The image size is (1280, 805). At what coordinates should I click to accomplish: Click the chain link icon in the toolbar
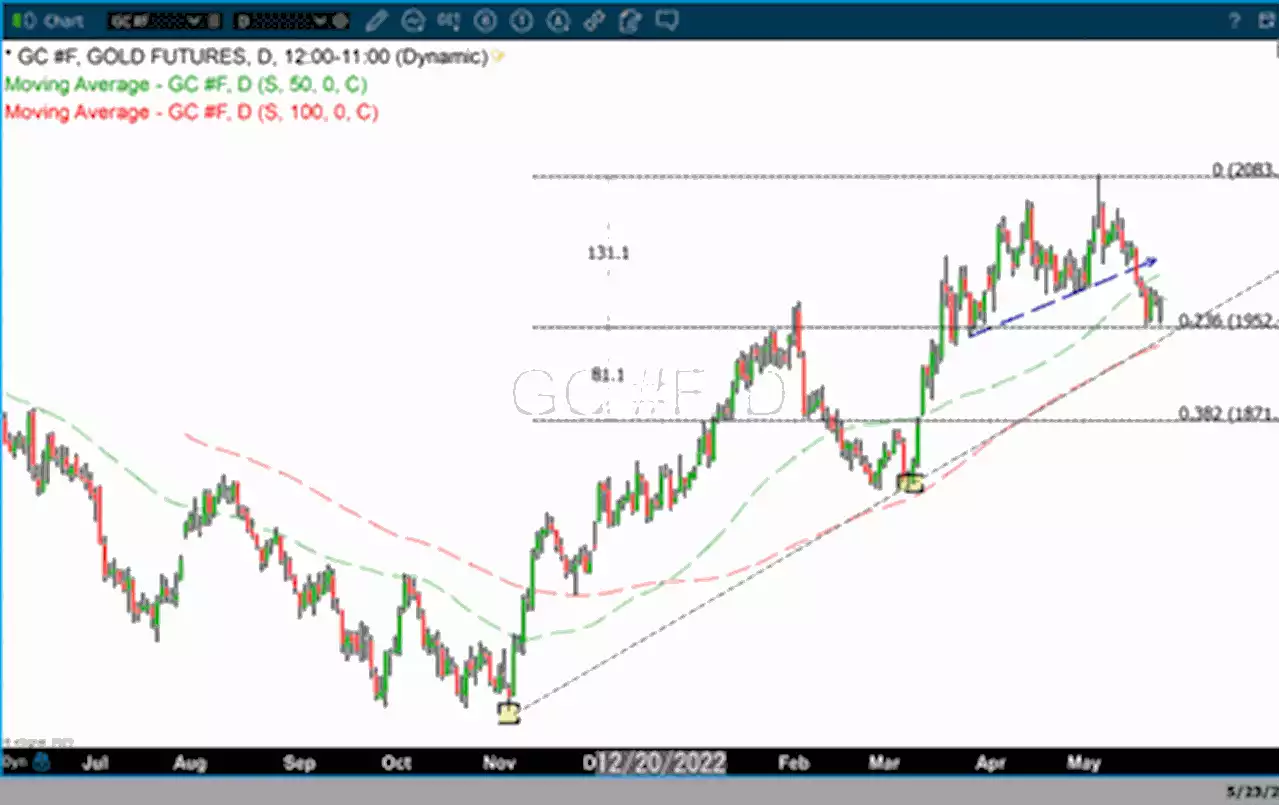click(594, 20)
